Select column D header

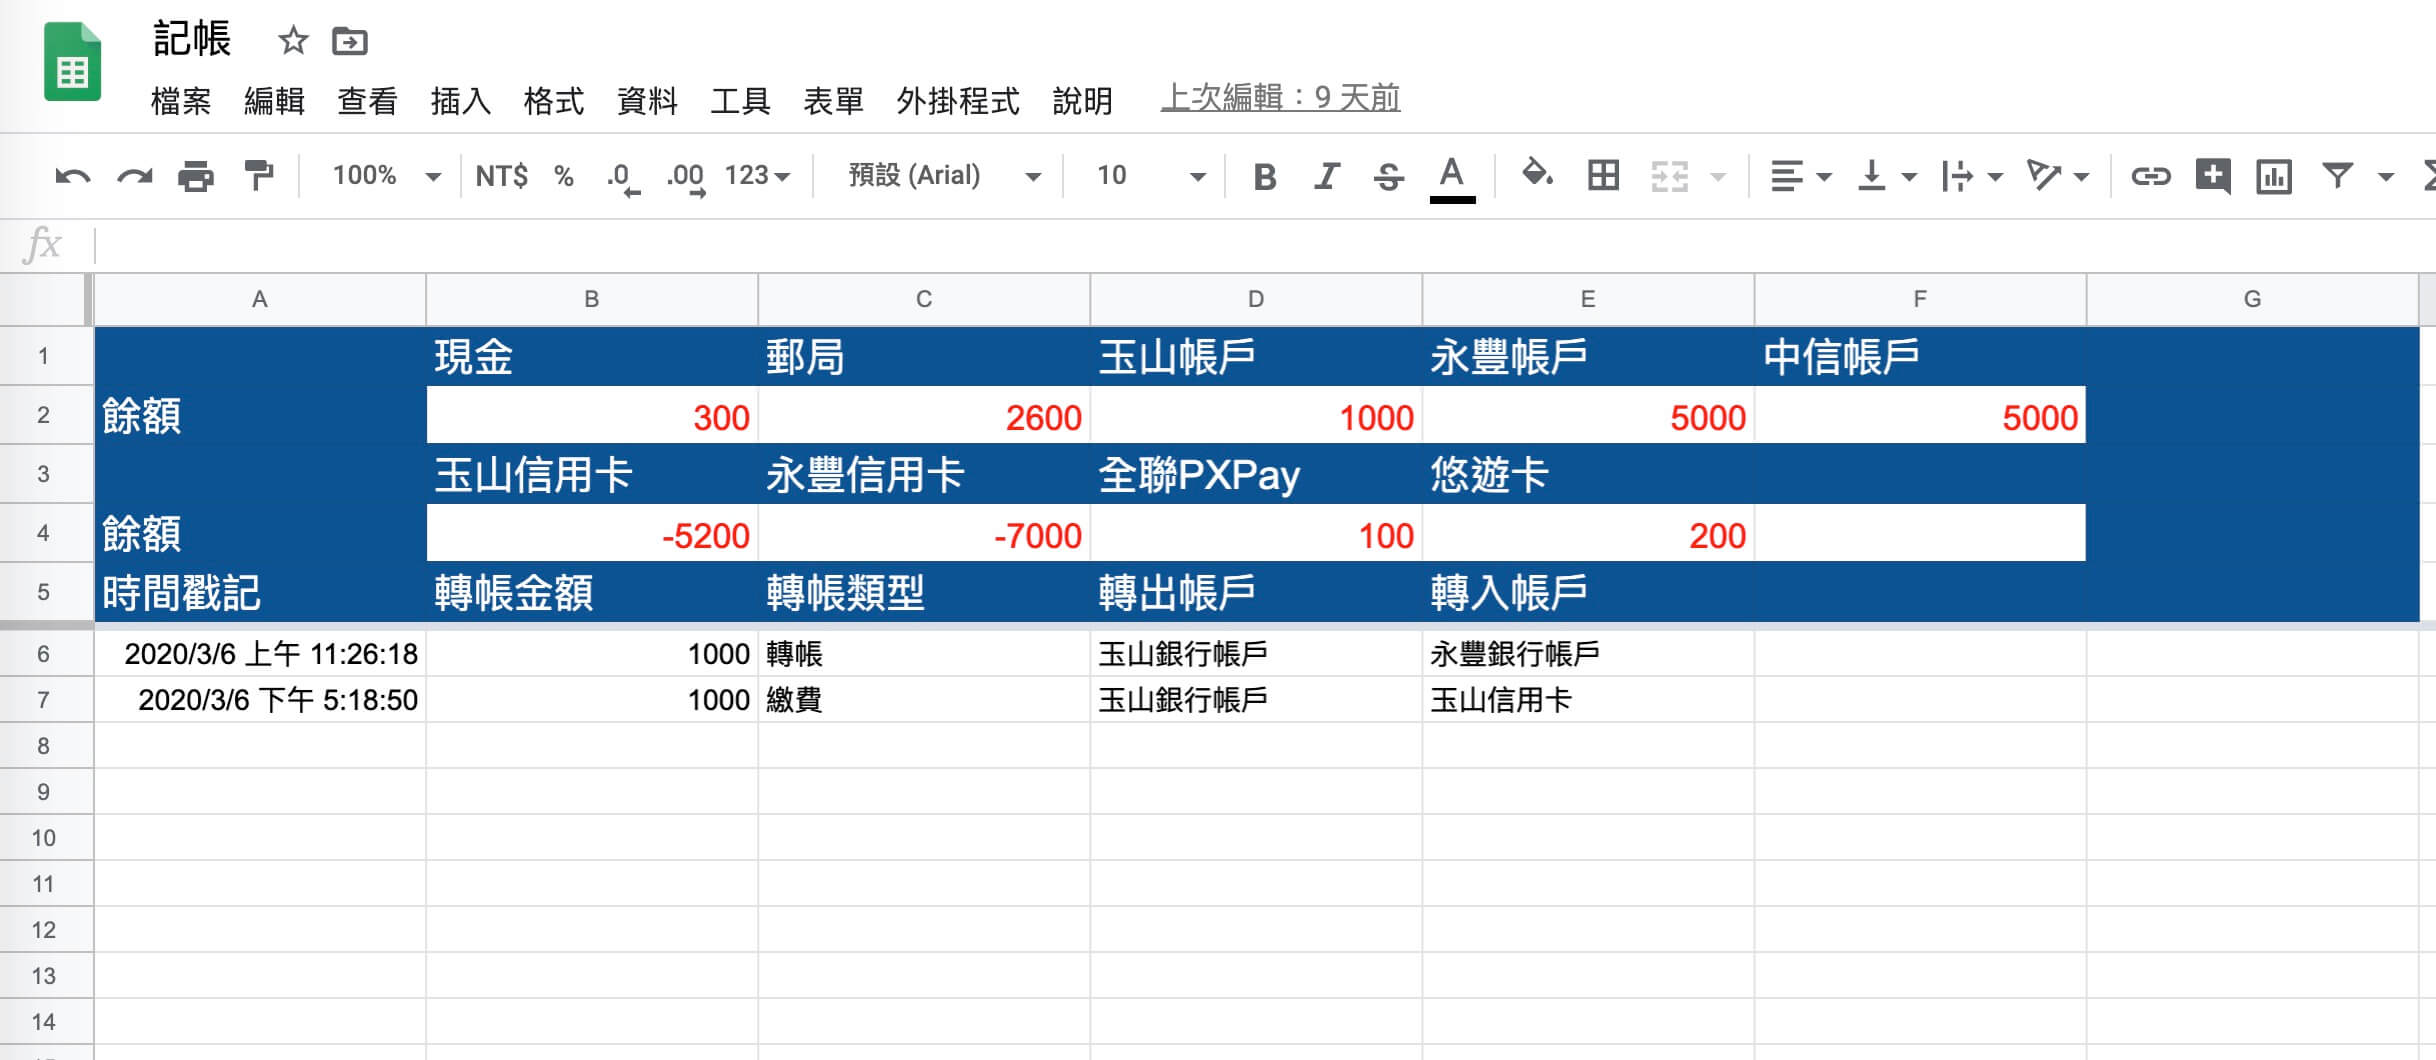coord(1256,299)
